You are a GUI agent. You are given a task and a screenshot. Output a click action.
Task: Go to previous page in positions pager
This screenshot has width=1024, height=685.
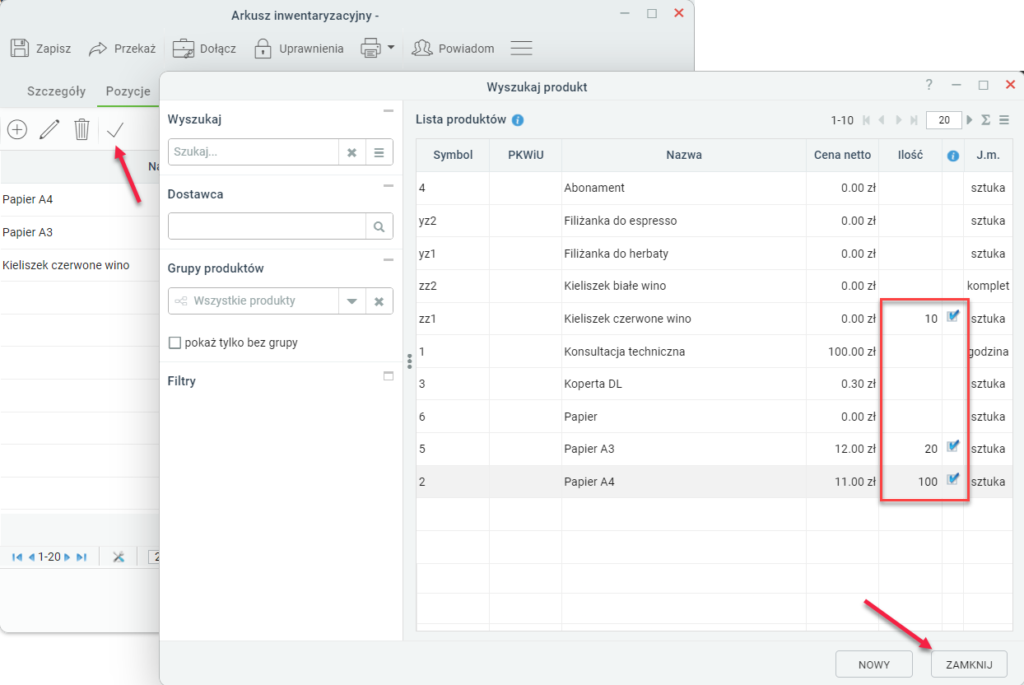pyautogui.click(x=31, y=557)
